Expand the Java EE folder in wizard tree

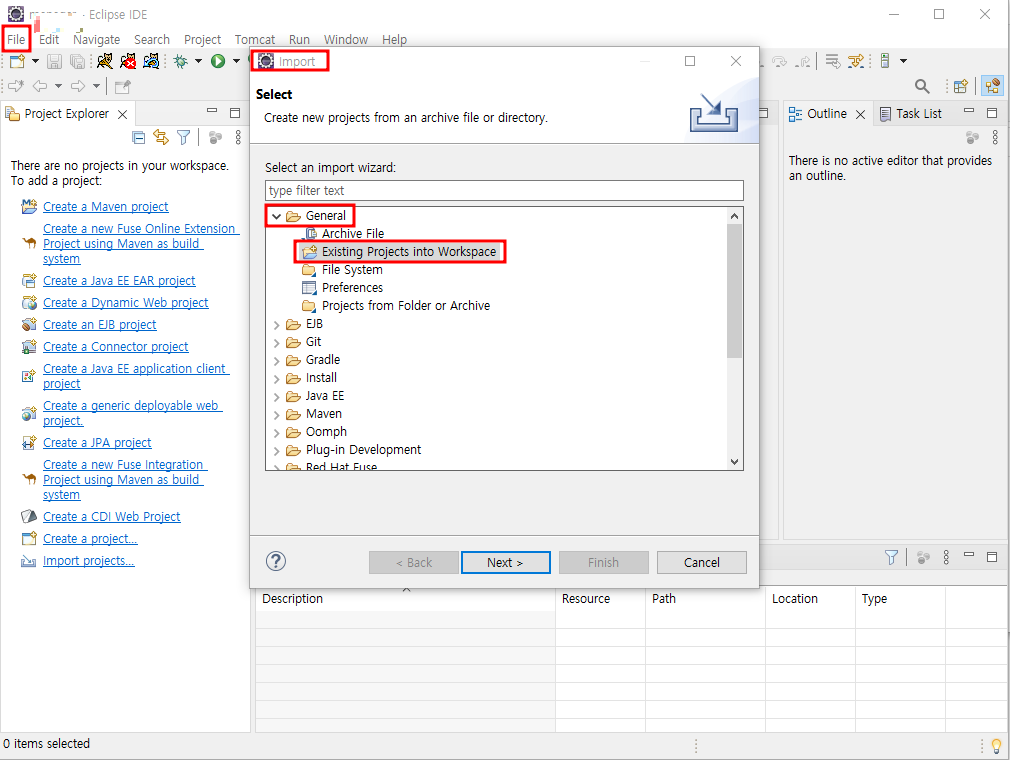pos(276,397)
